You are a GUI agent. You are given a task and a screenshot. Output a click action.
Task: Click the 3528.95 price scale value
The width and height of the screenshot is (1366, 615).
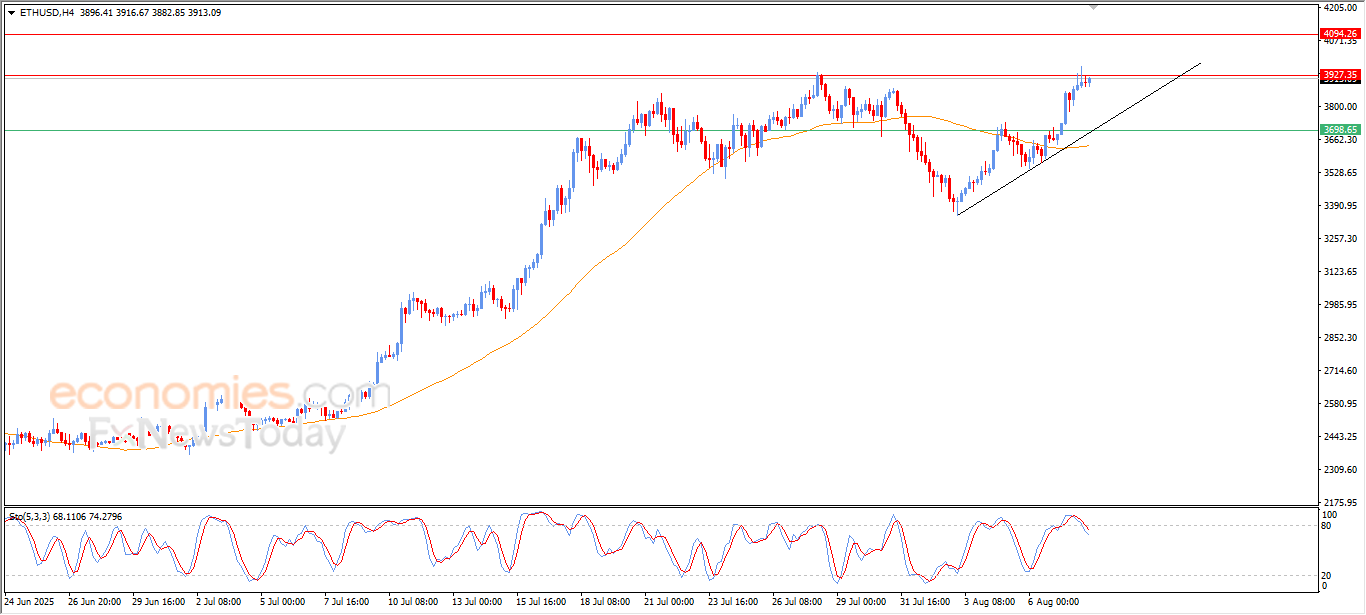[1339, 173]
